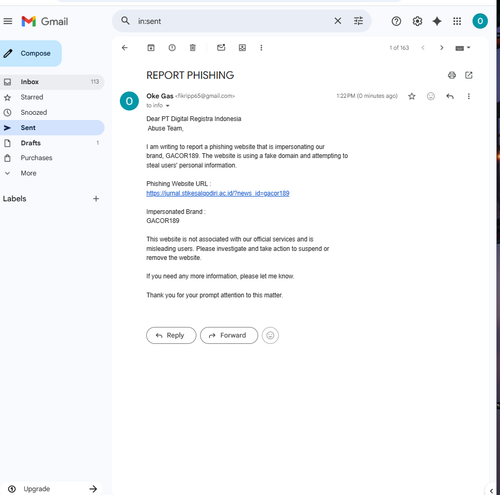Print all with the printer icon
500x495 pixels.
(452, 75)
